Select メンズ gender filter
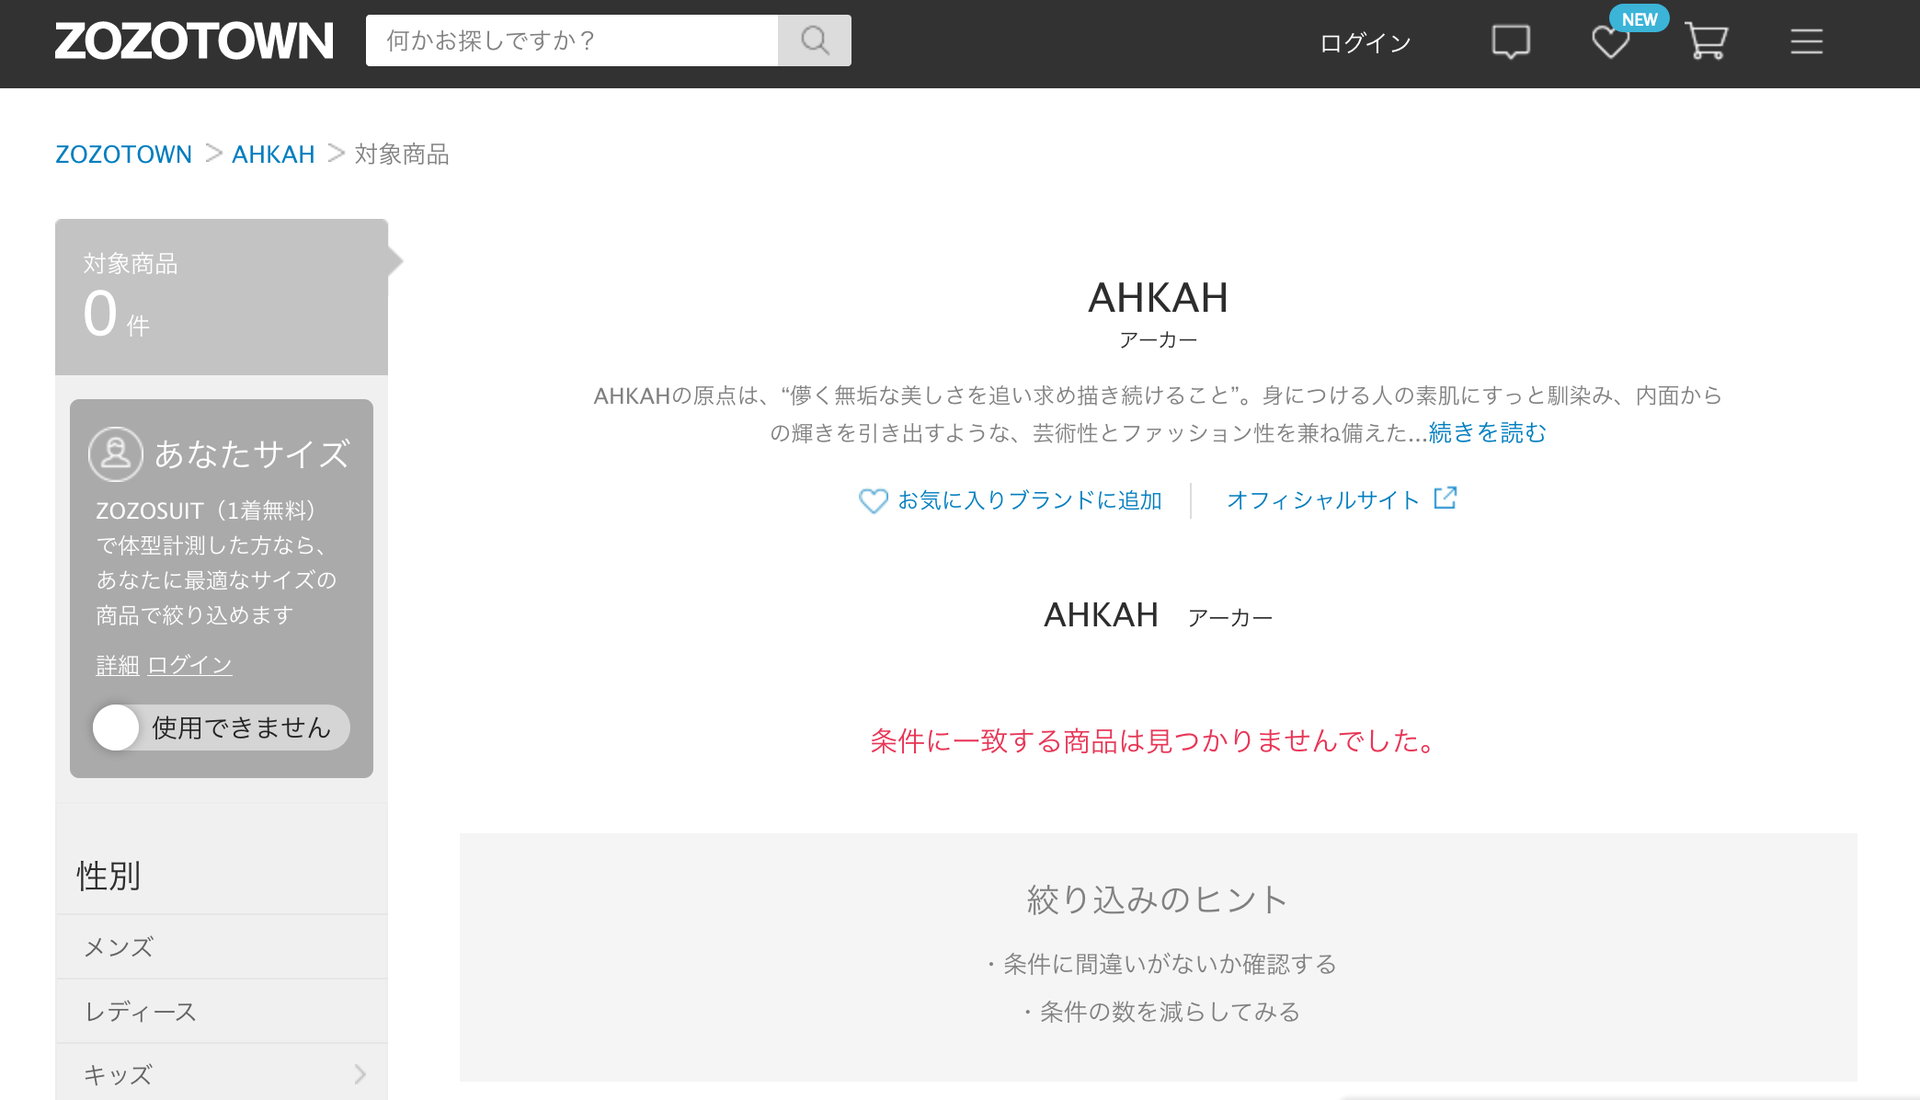Screen dimensions: 1920x1100 pyautogui.click(x=221, y=947)
